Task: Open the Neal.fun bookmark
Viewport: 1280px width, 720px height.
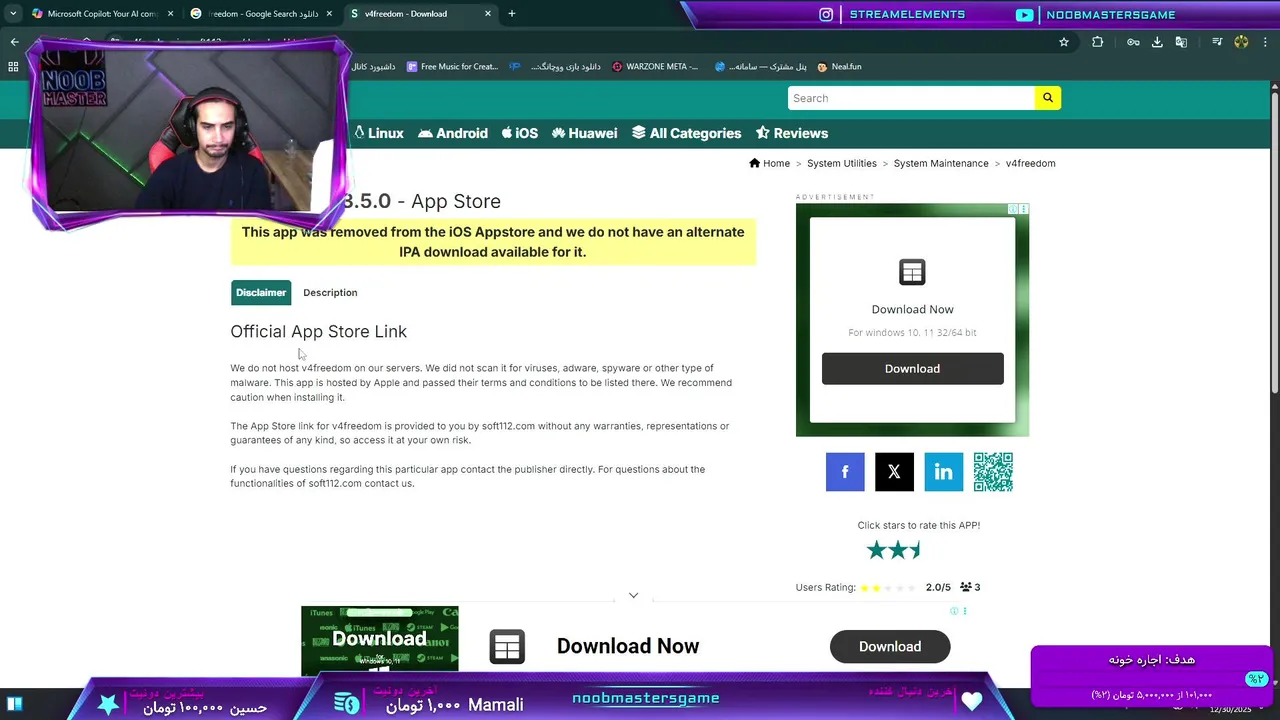Action: tap(839, 67)
